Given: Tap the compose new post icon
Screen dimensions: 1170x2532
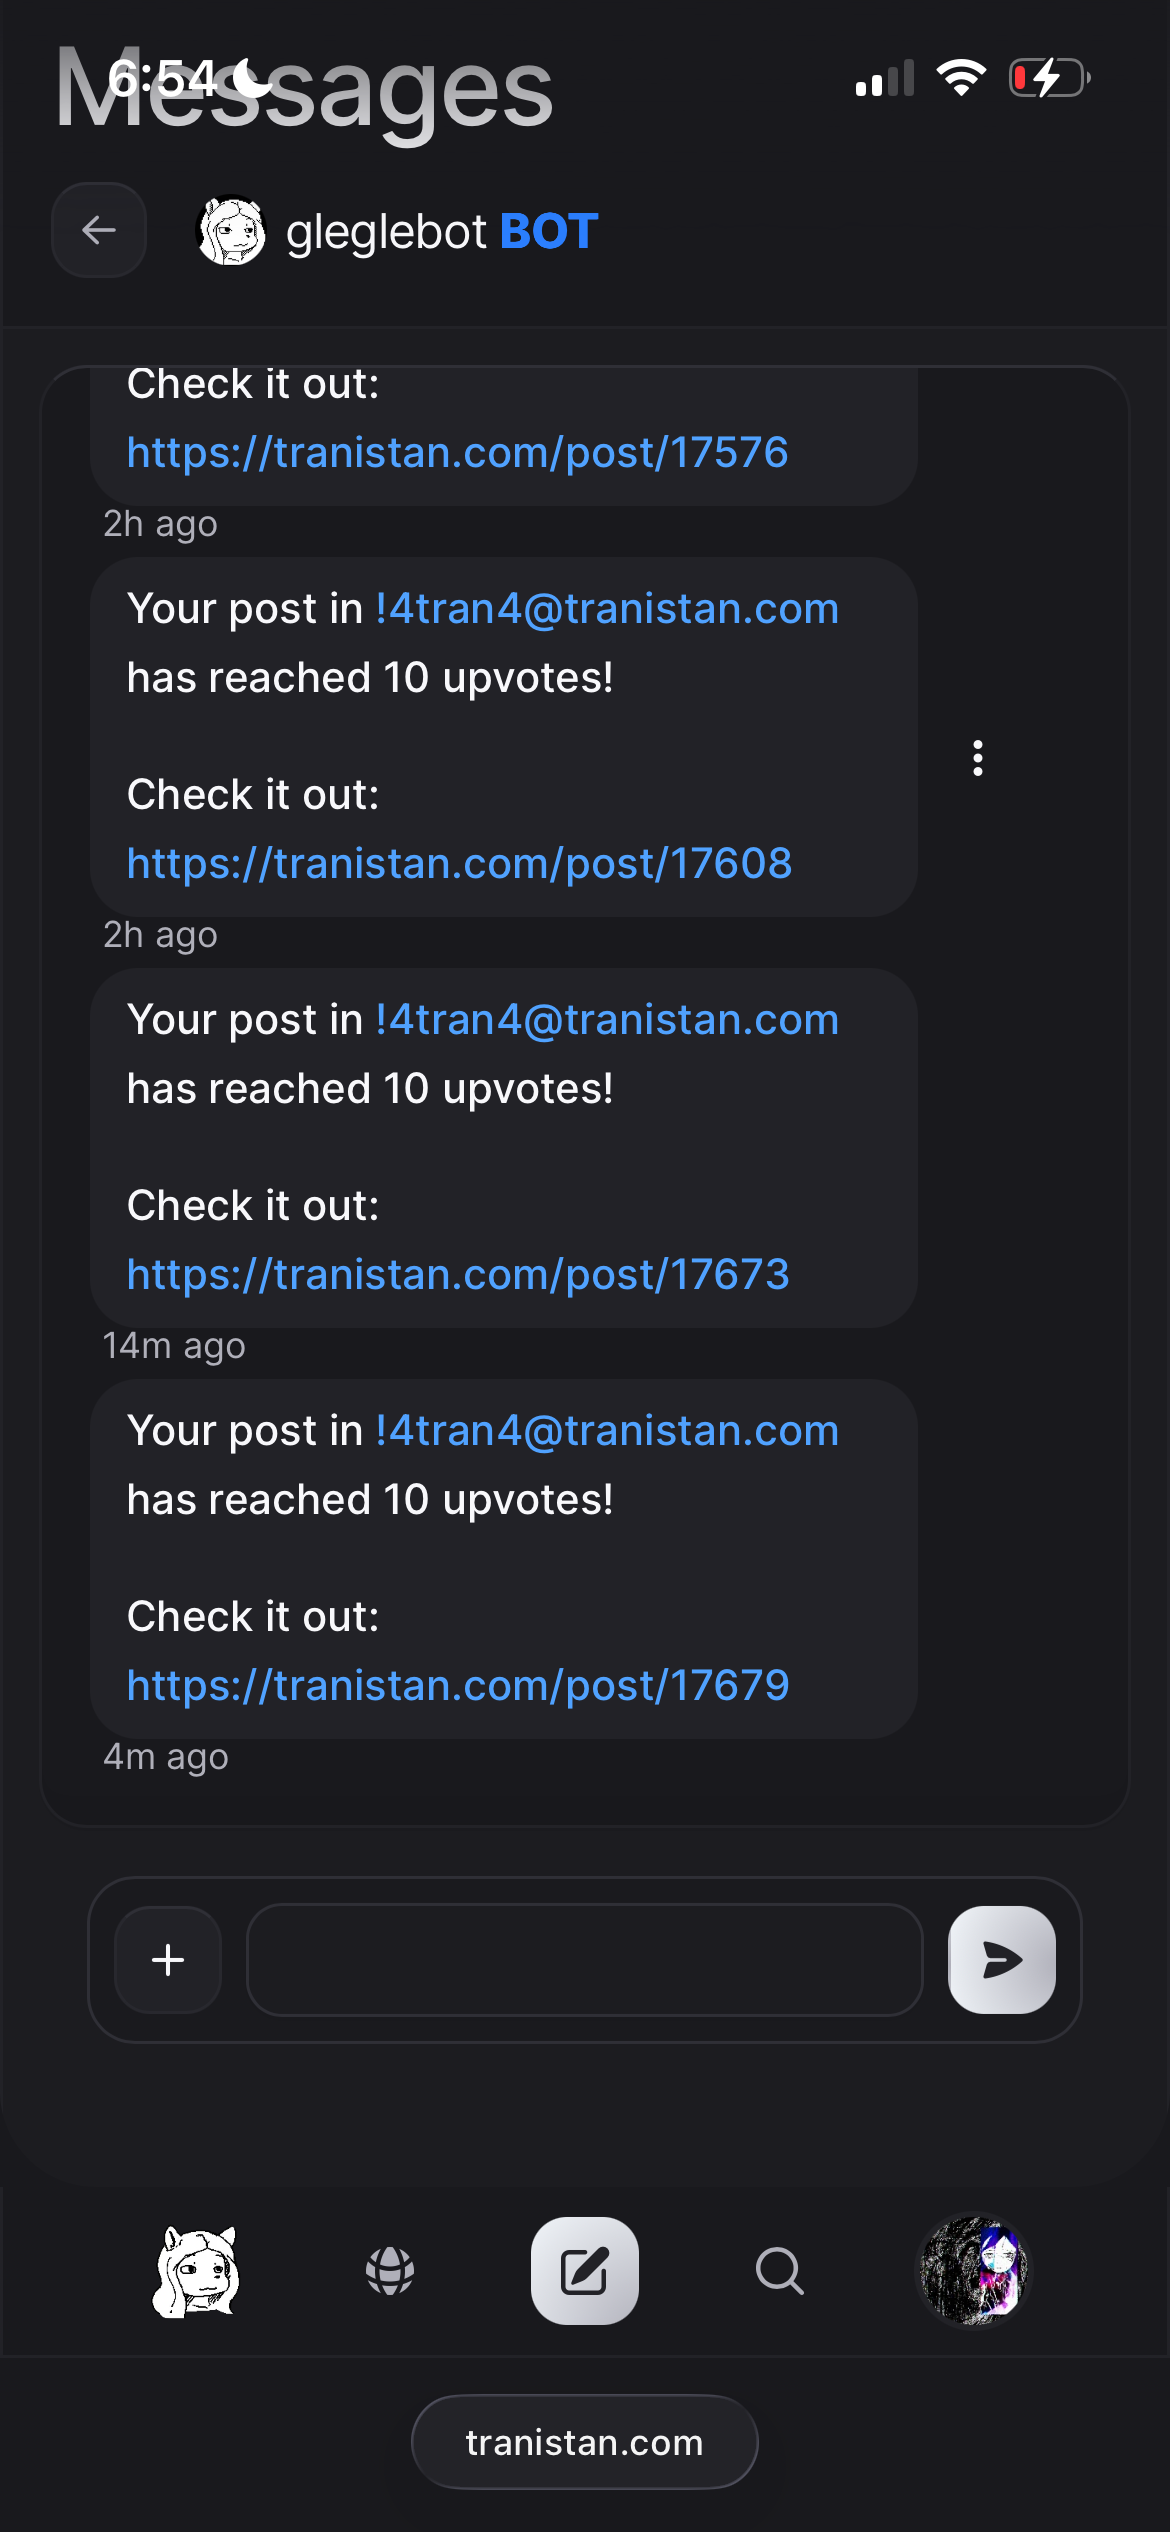Looking at the screenshot, I should [x=584, y=2271].
